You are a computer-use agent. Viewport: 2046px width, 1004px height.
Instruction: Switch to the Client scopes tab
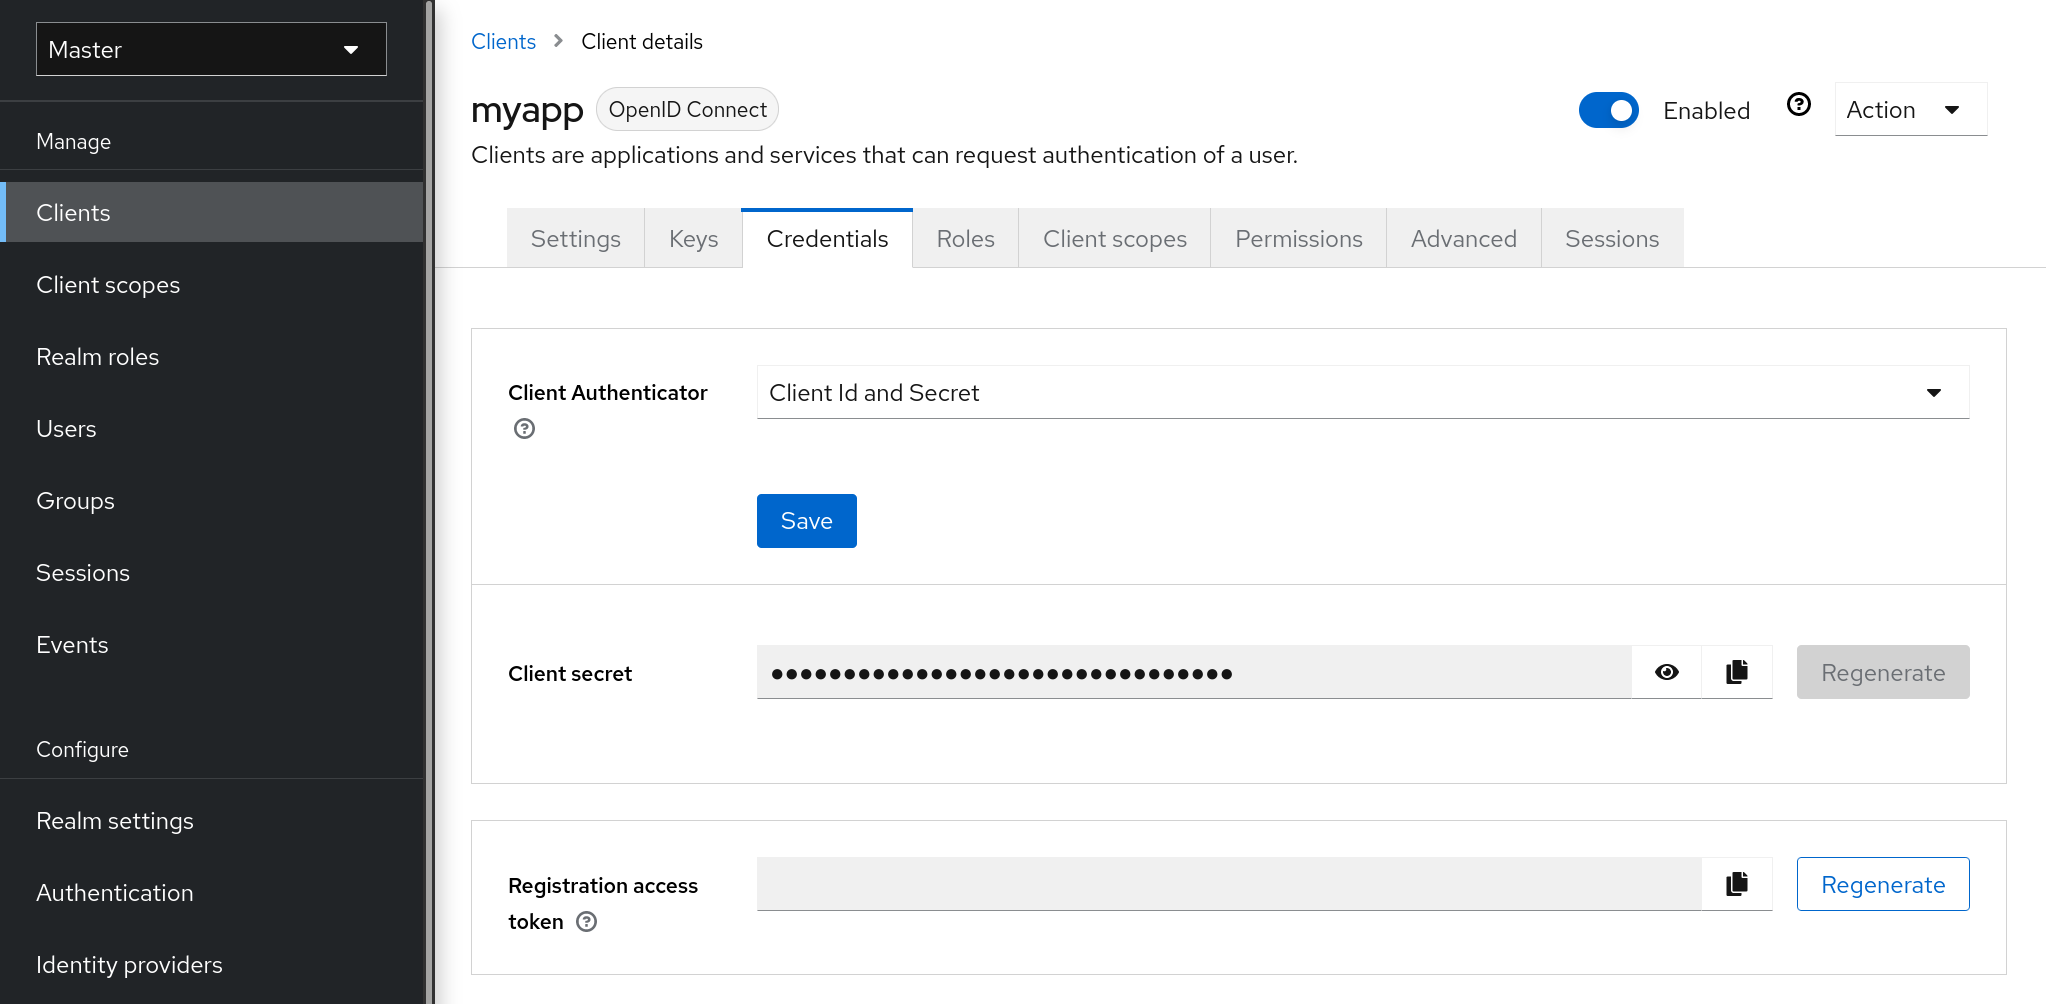(x=1114, y=238)
